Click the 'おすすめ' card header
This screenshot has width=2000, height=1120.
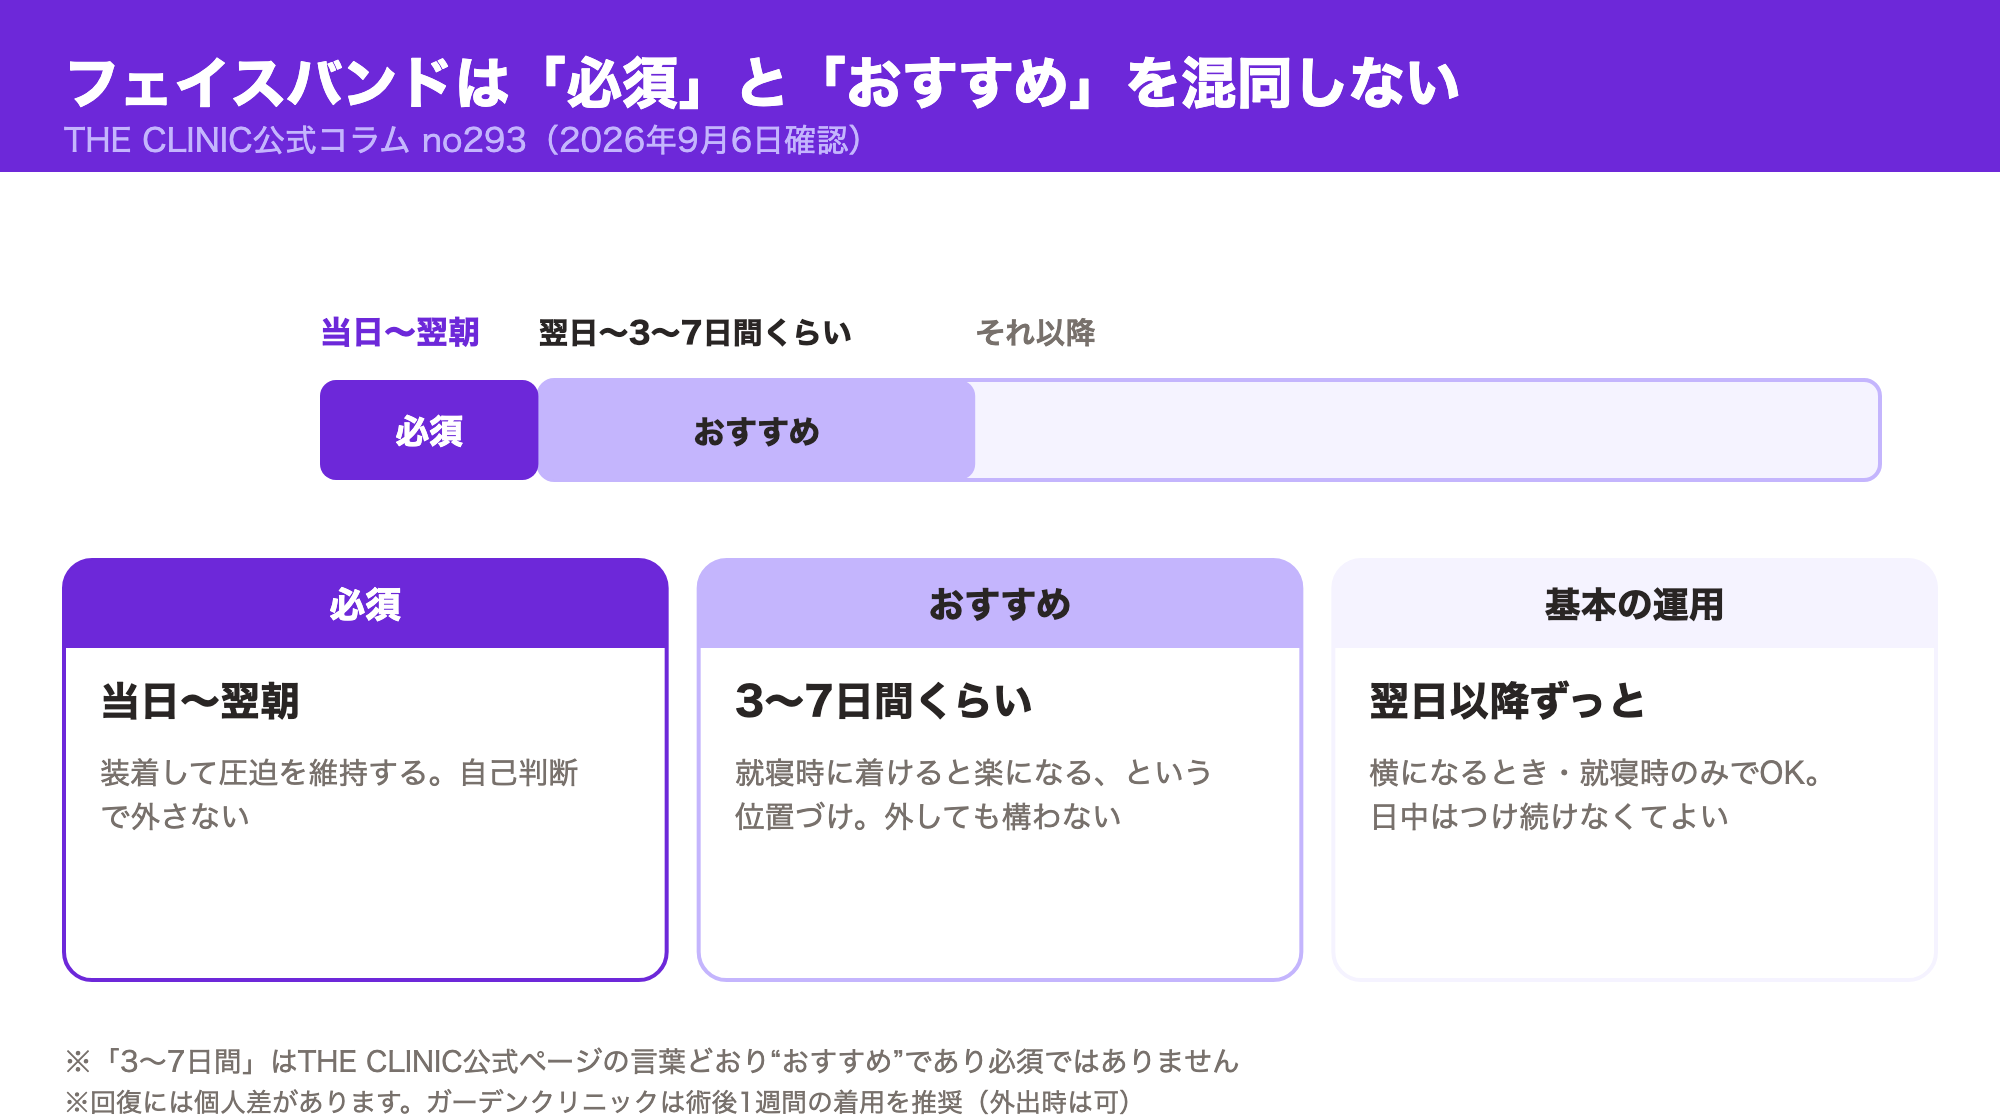(x=1000, y=604)
